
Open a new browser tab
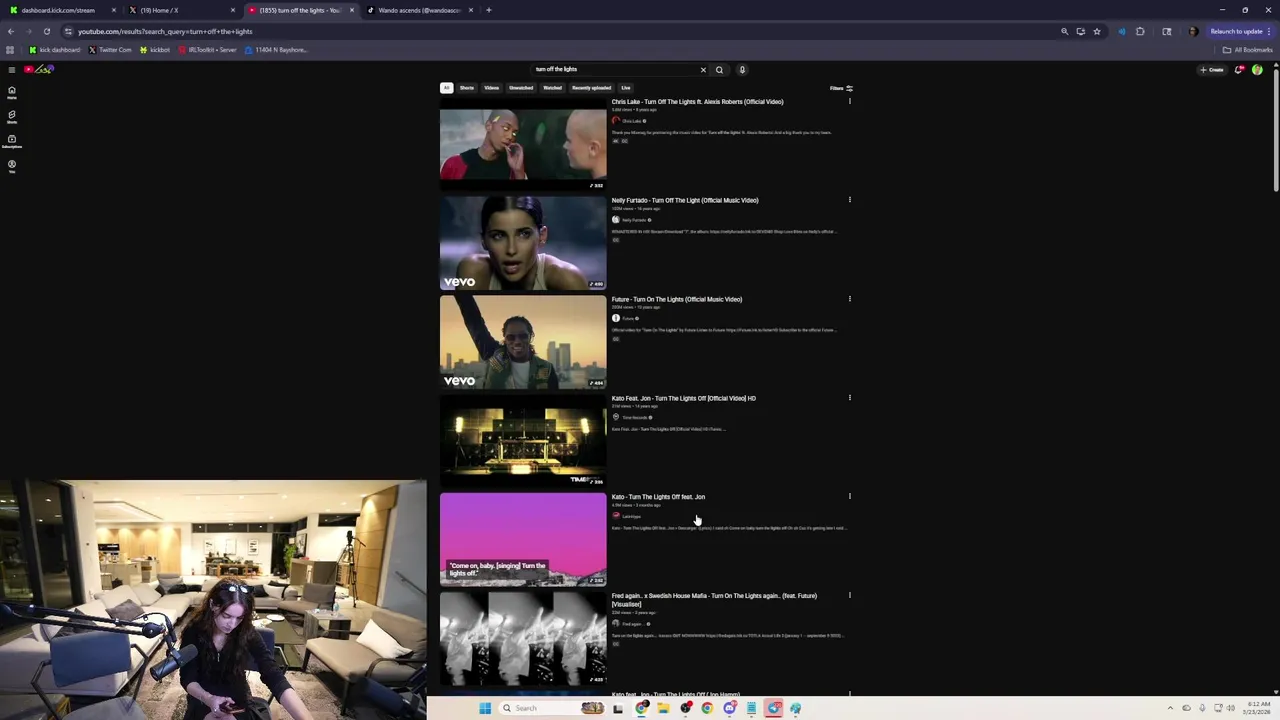coord(488,10)
